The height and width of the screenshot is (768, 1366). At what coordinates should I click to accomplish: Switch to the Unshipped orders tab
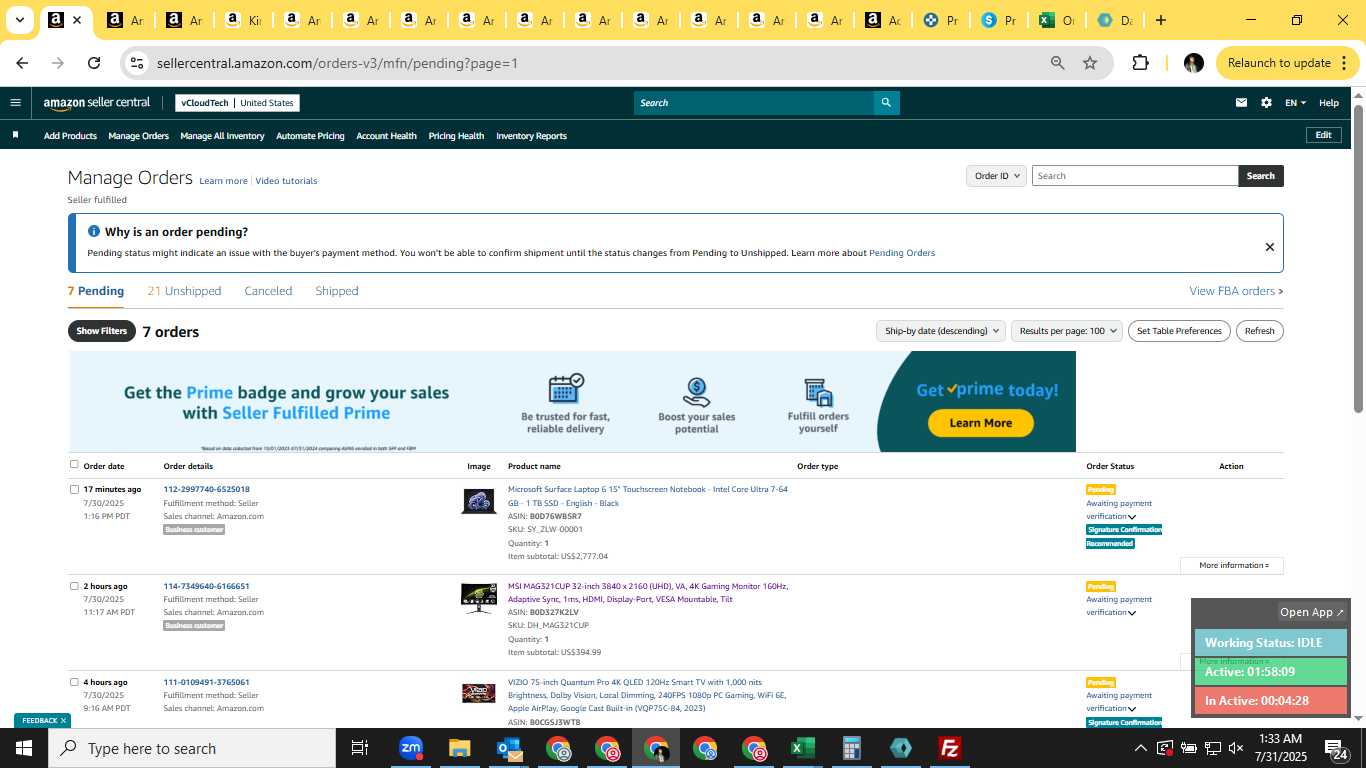tap(184, 291)
